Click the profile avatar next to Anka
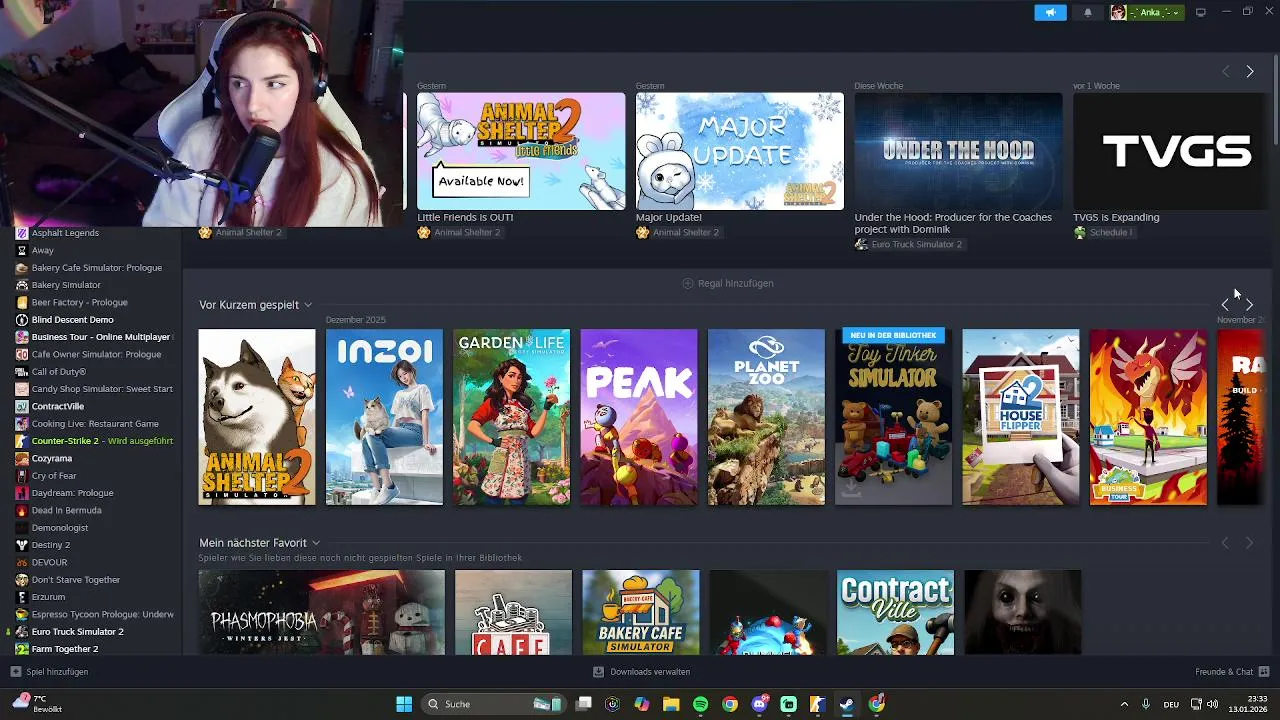 tap(1118, 12)
